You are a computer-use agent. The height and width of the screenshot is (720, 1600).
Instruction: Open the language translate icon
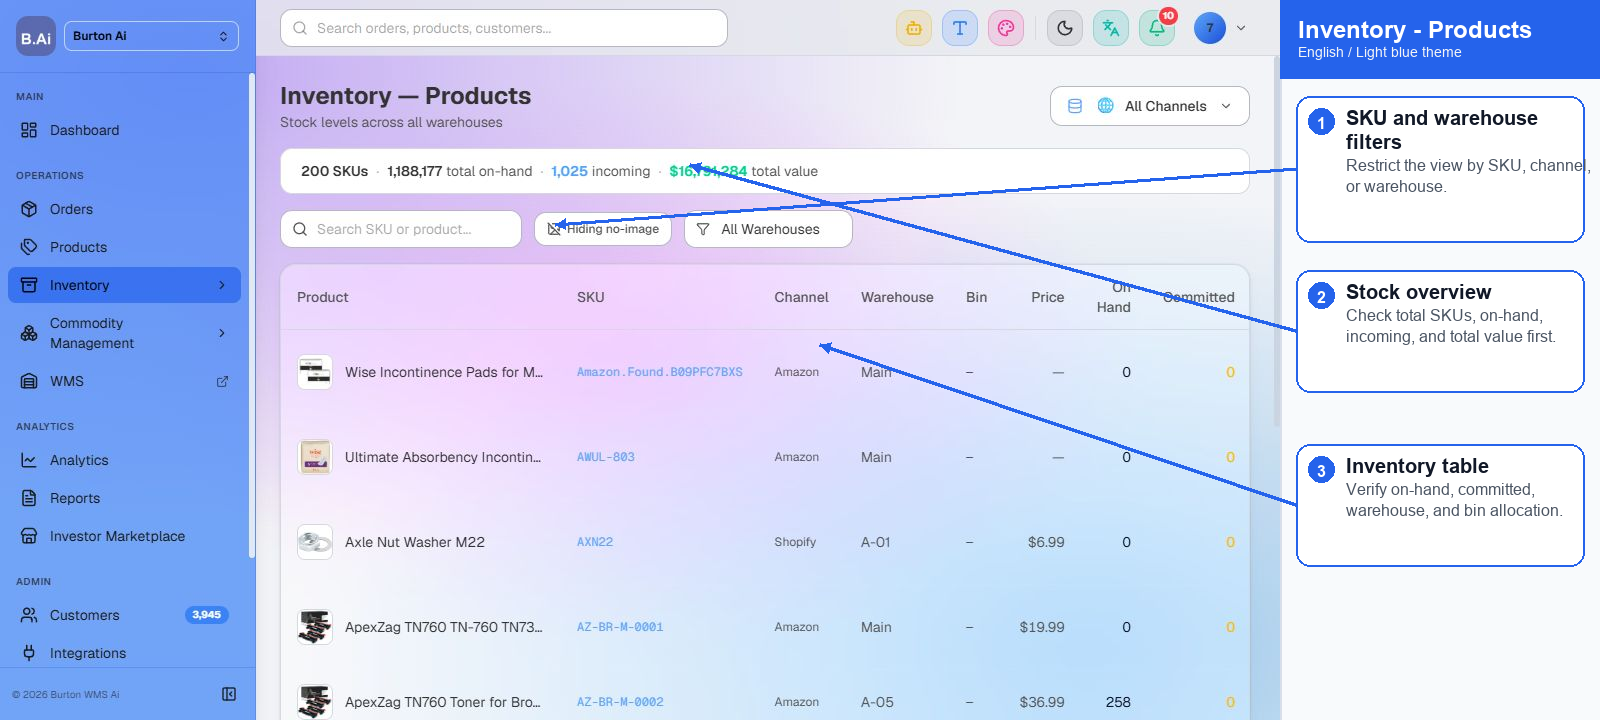(1111, 28)
